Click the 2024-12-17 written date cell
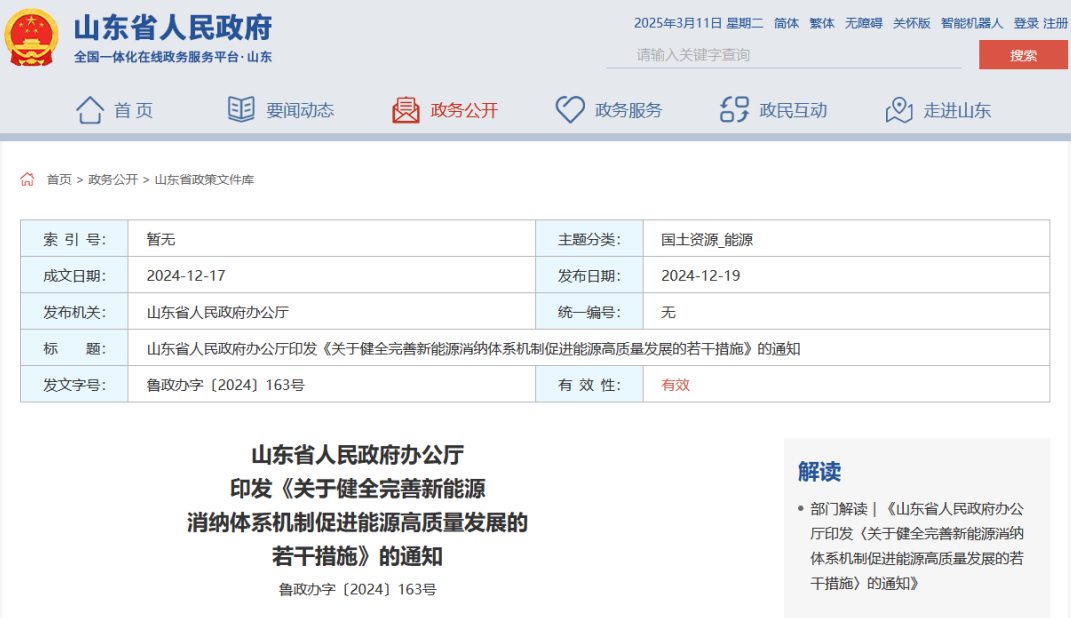Viewport: 1071px width, 618px height. (332, 275)
